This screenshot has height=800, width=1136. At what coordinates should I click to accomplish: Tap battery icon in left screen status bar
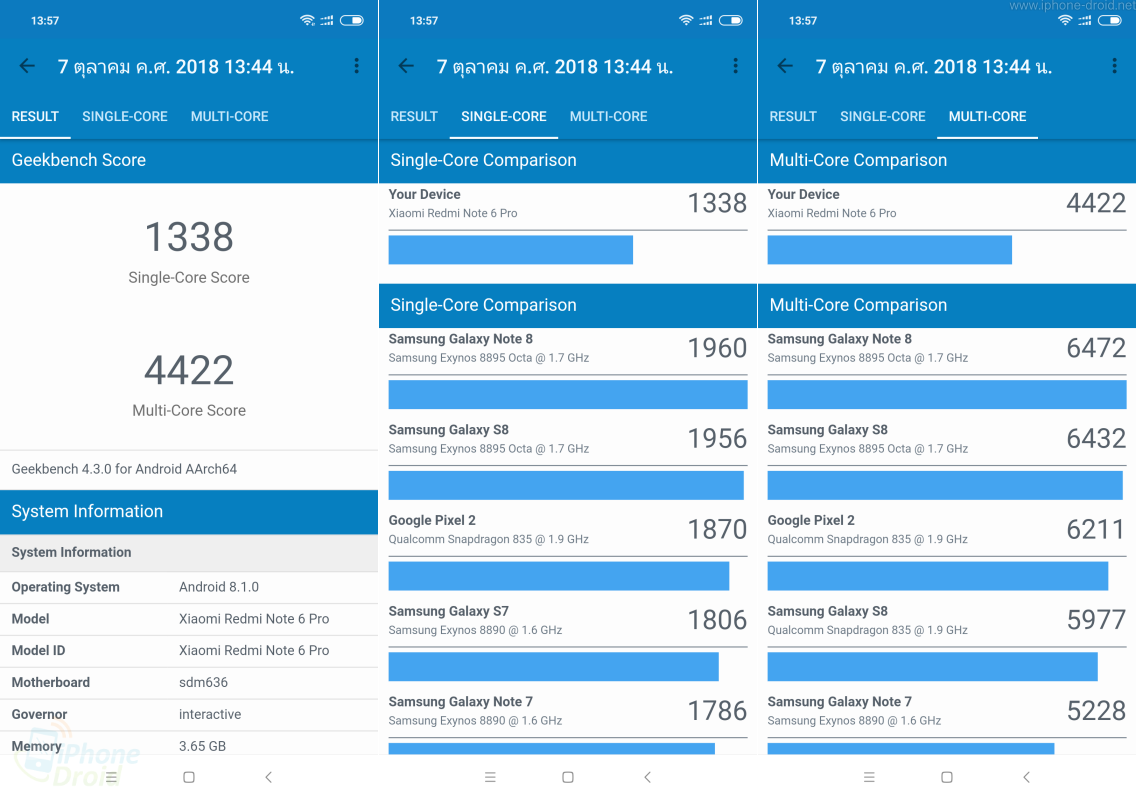click(x=352, y=20)
